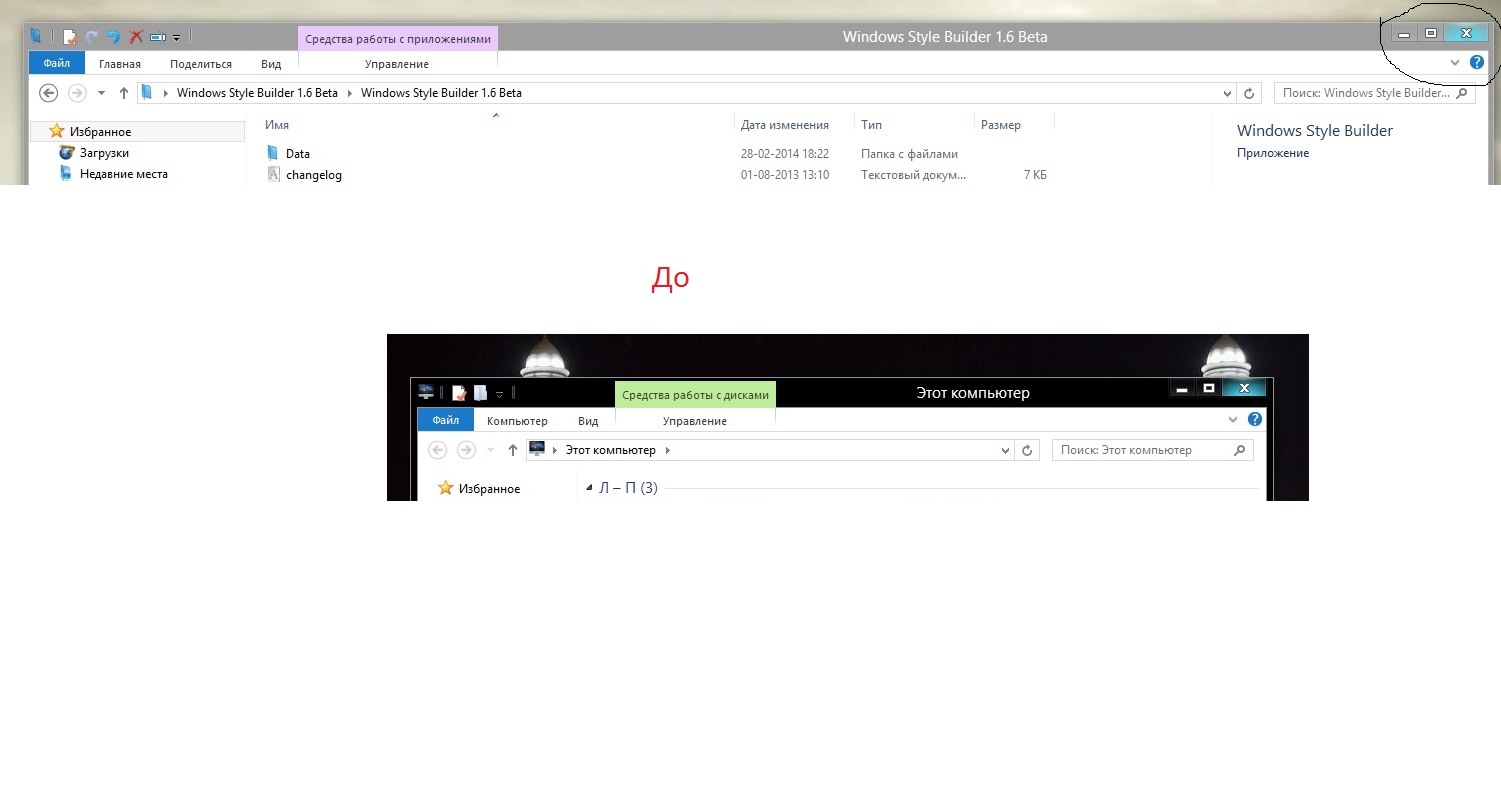Click the Rename icon in Style Builder title bar
The height and width of the screenshot is (795, 1501).
click(x=157, y=37)
